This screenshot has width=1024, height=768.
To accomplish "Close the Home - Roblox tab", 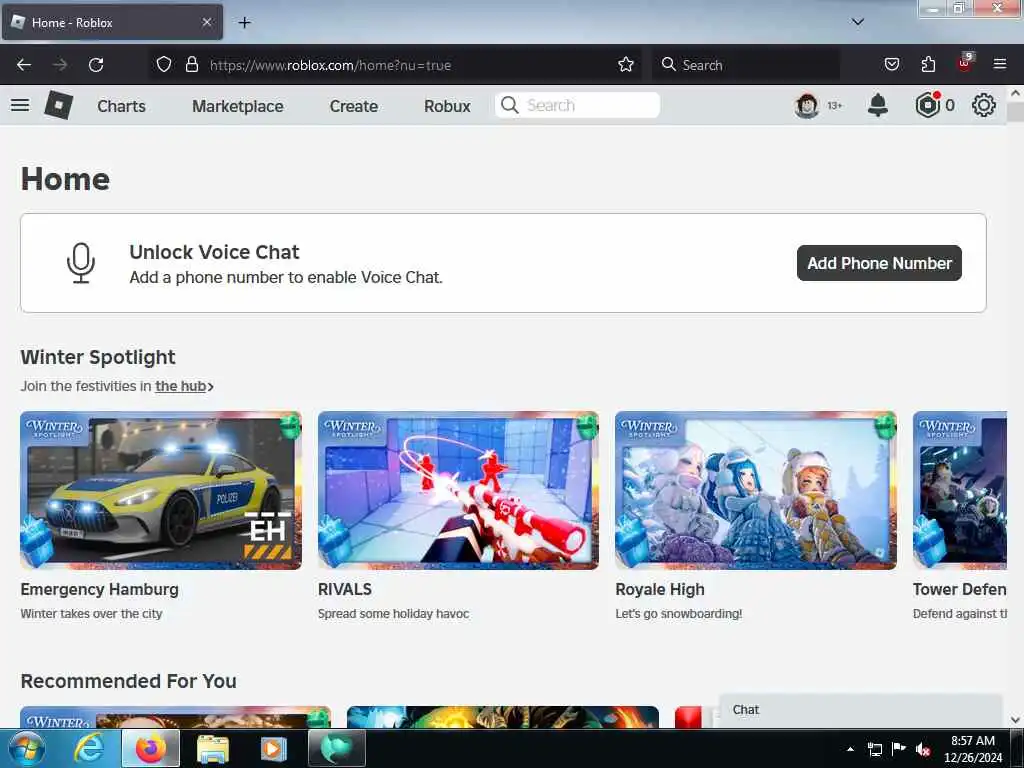I will [206, 22].
